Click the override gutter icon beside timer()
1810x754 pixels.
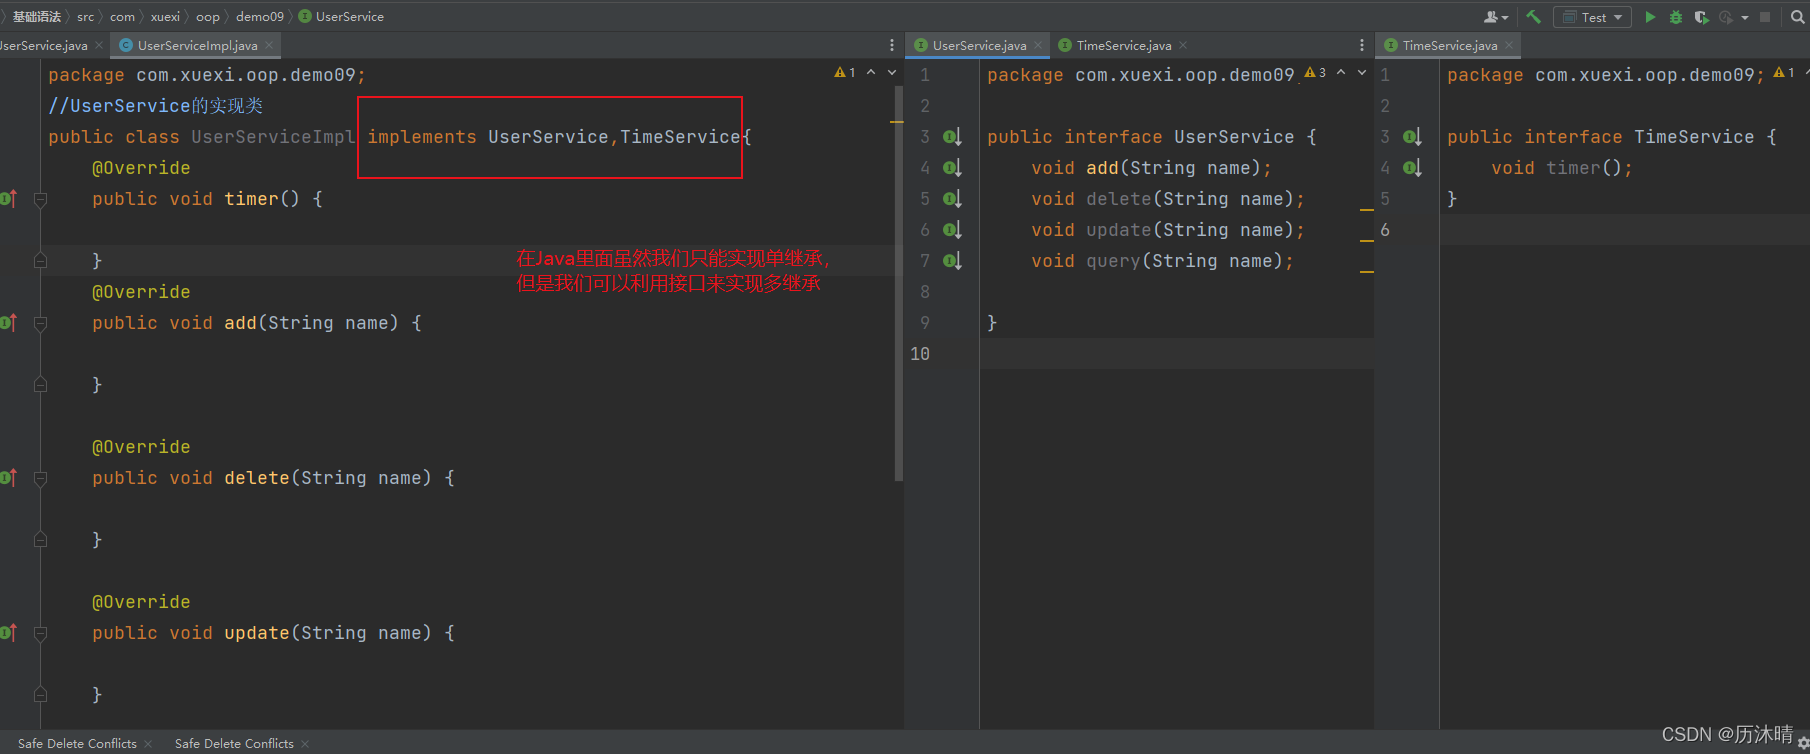tap(8, 199)
